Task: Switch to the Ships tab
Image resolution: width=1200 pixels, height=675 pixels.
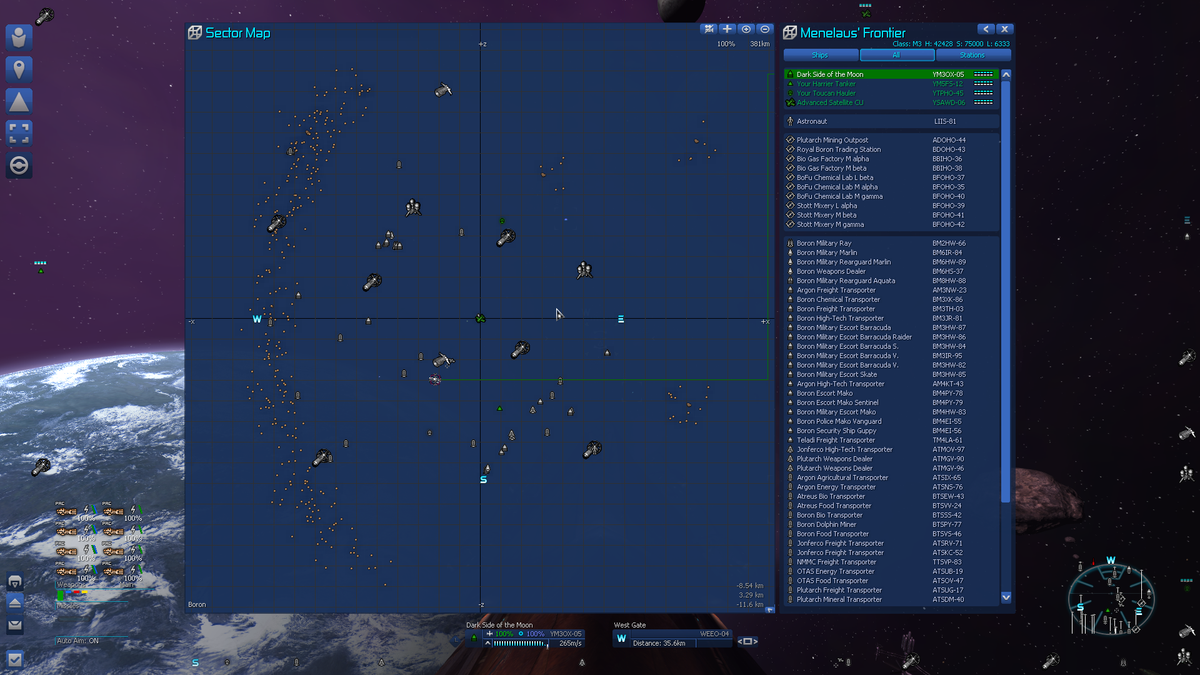Action: [x=820, y=55]
